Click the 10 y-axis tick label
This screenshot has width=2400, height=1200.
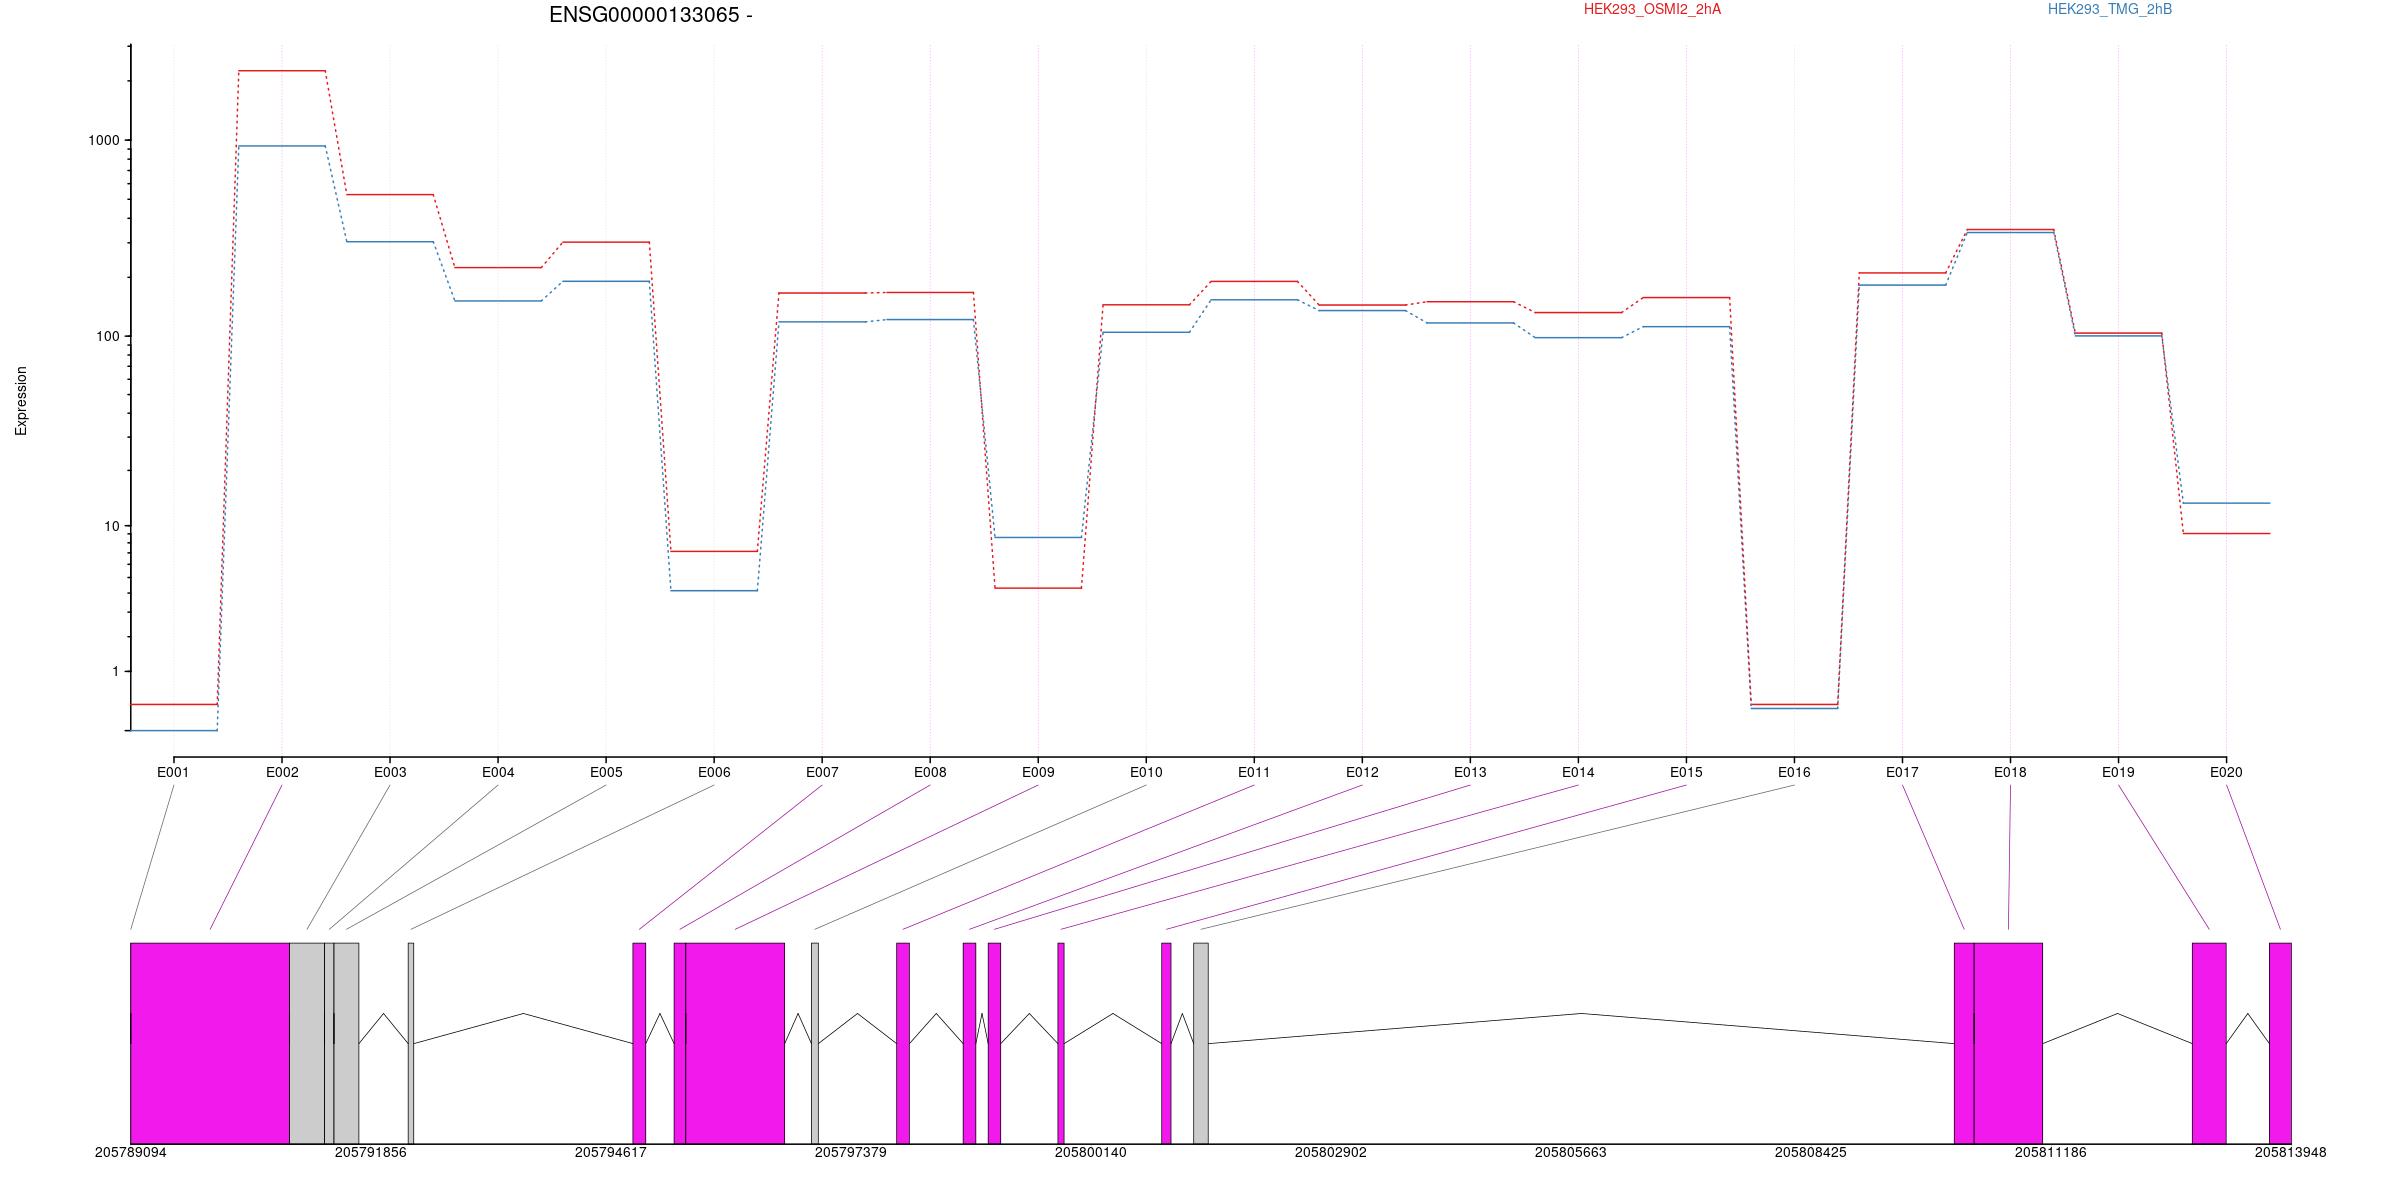coord(112,527)
